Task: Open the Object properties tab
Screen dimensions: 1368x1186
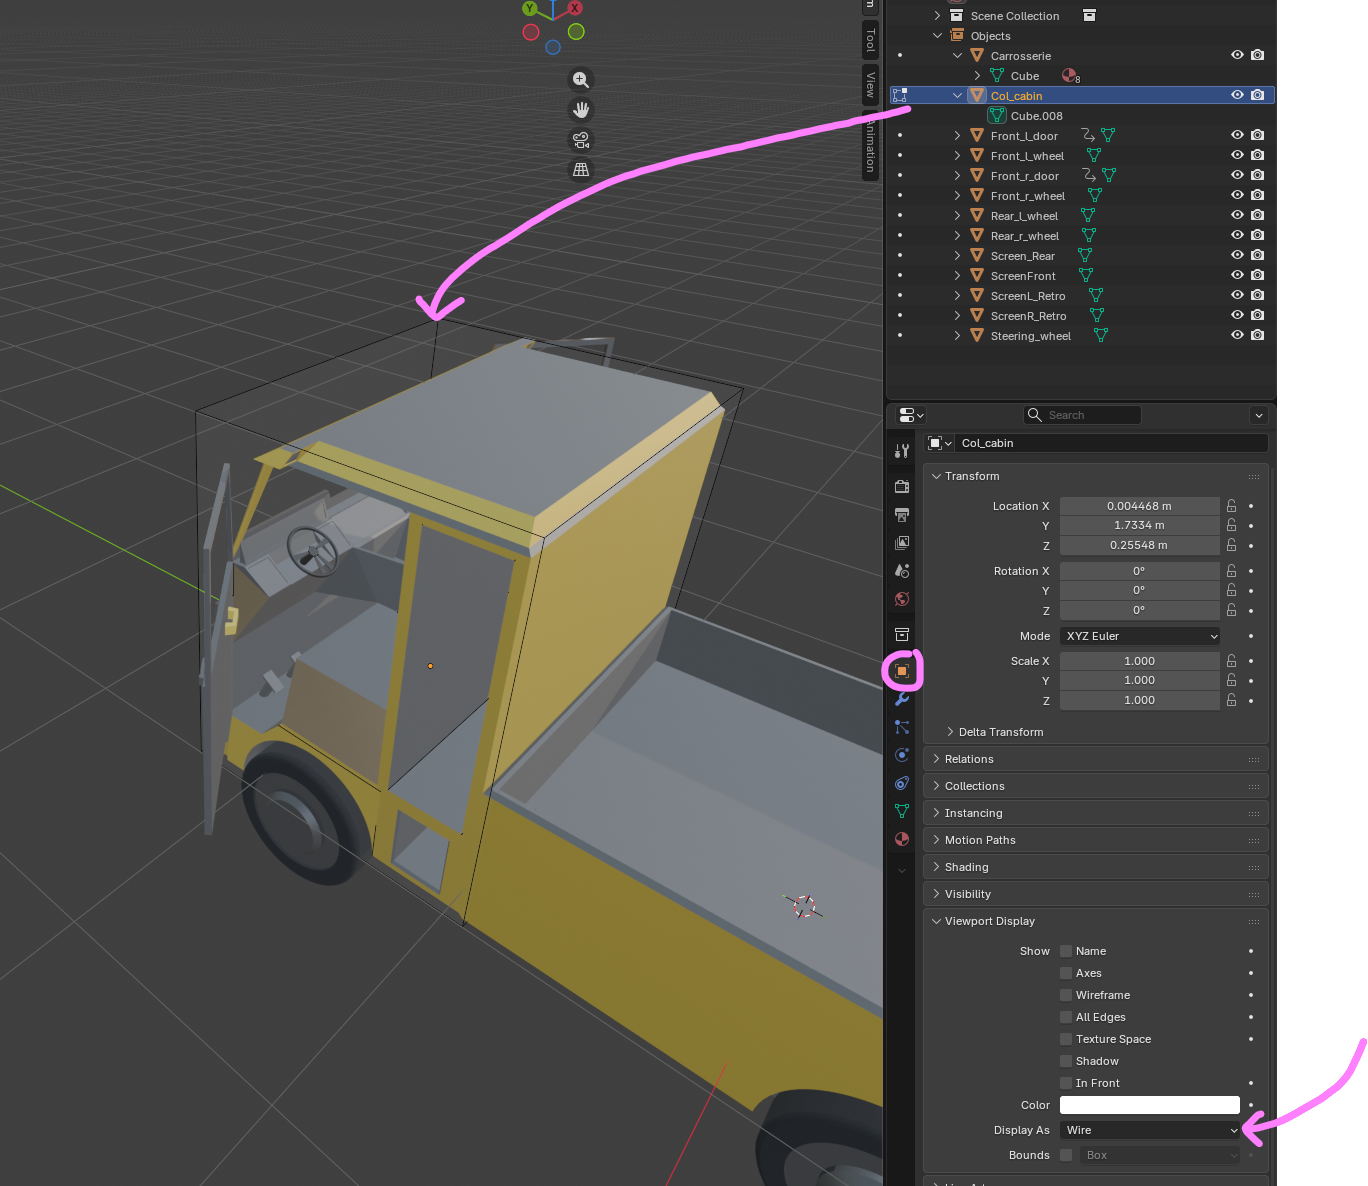Action: point(902,671)
